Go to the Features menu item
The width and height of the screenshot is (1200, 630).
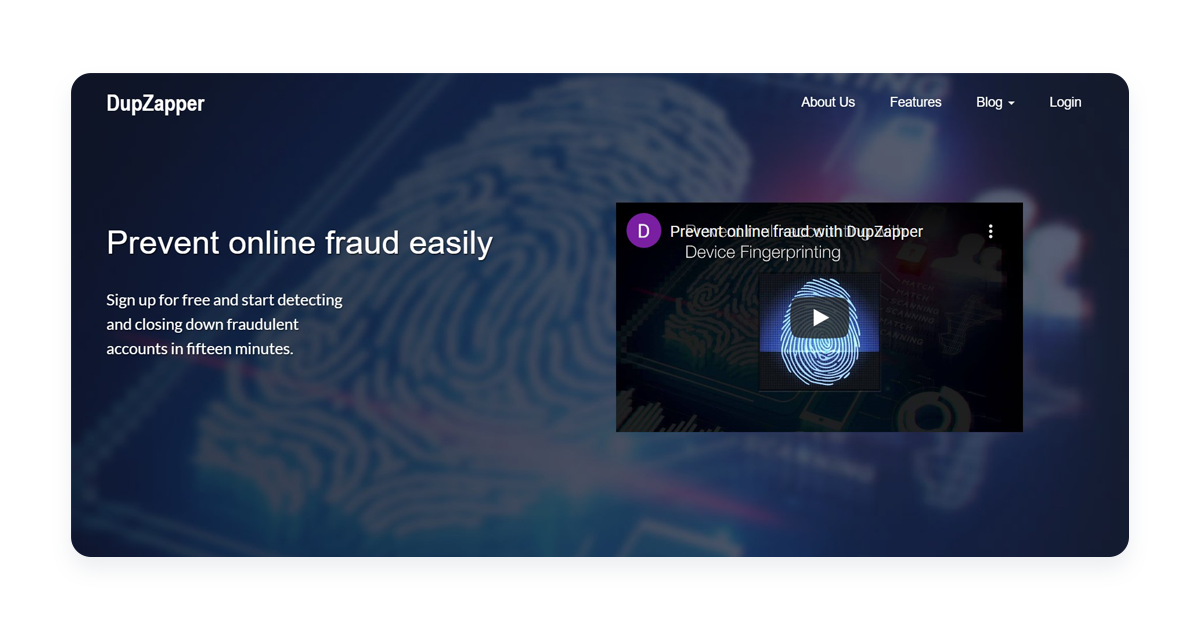[916, 102]
